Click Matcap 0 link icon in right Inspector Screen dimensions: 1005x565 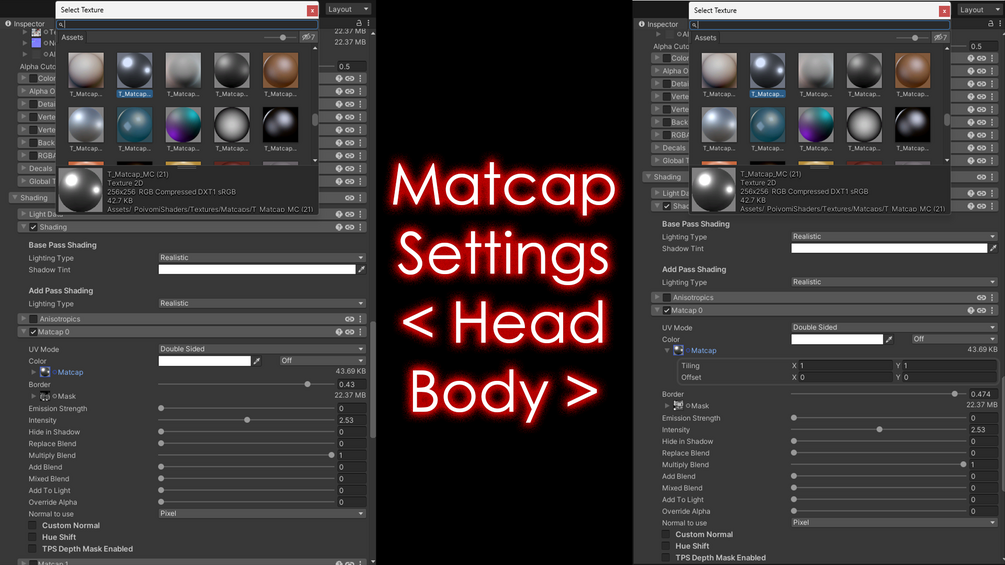pos(981,310)
